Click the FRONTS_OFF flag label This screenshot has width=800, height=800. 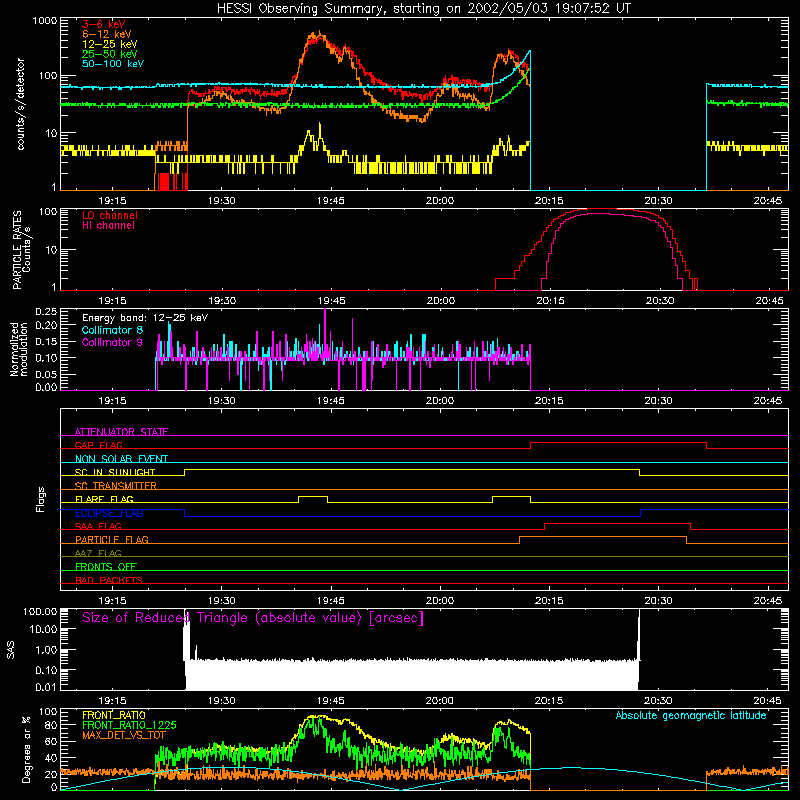click(106, 566)
